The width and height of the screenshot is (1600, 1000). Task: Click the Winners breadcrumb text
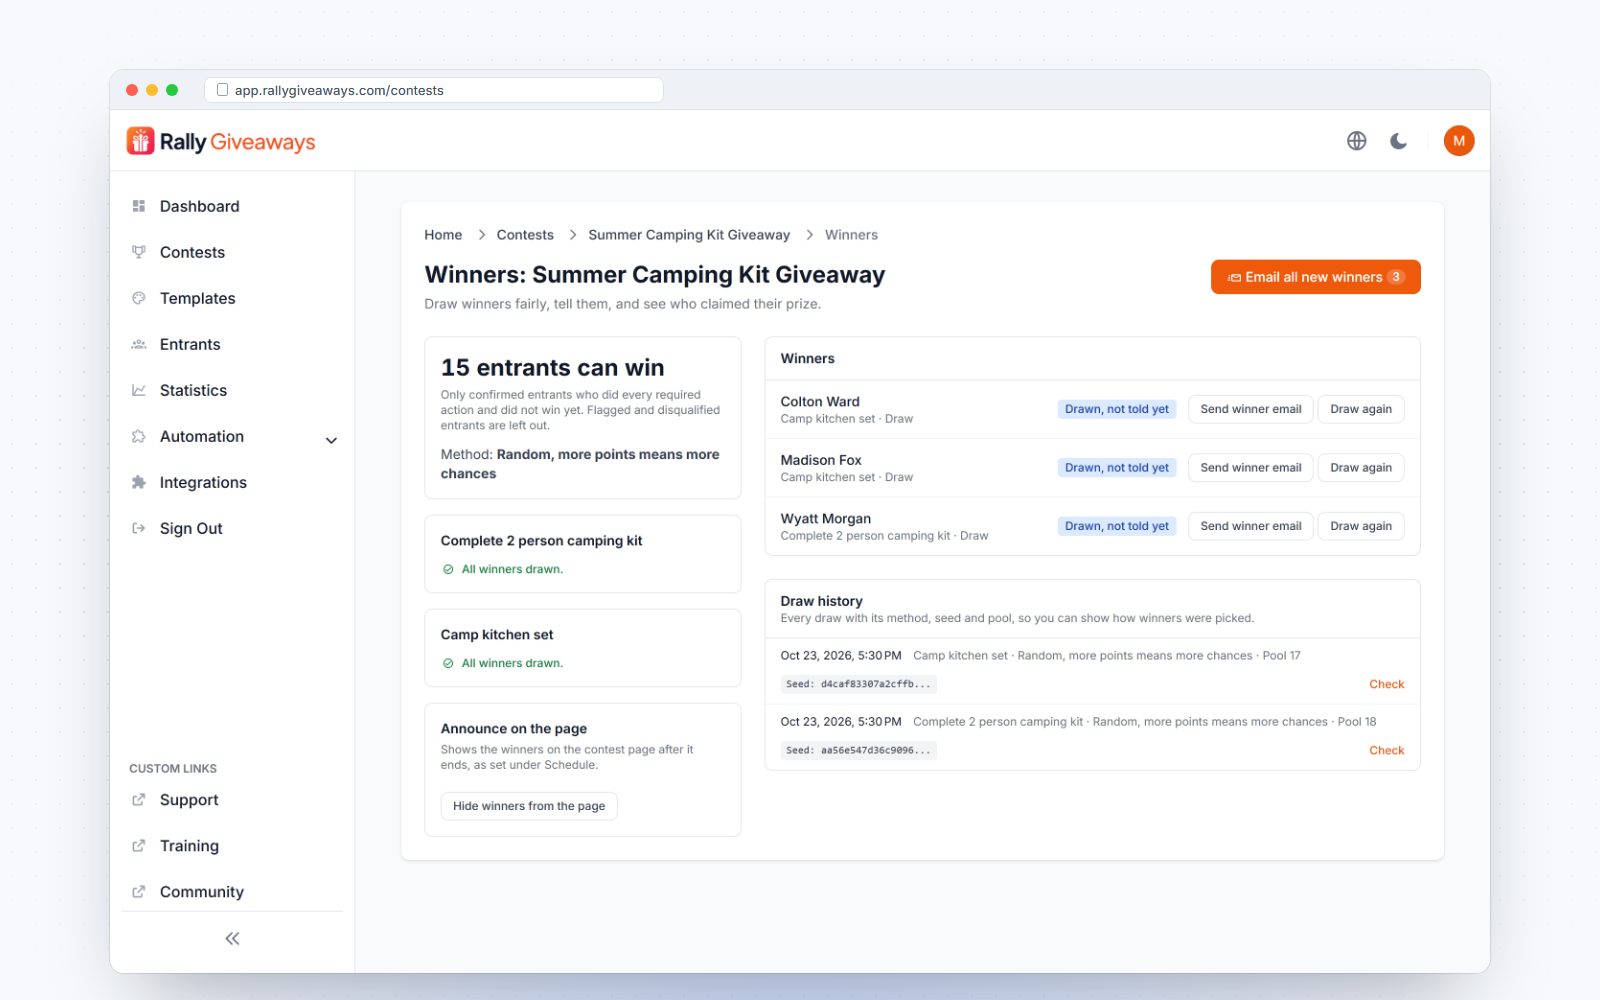[x=851, y=235]
